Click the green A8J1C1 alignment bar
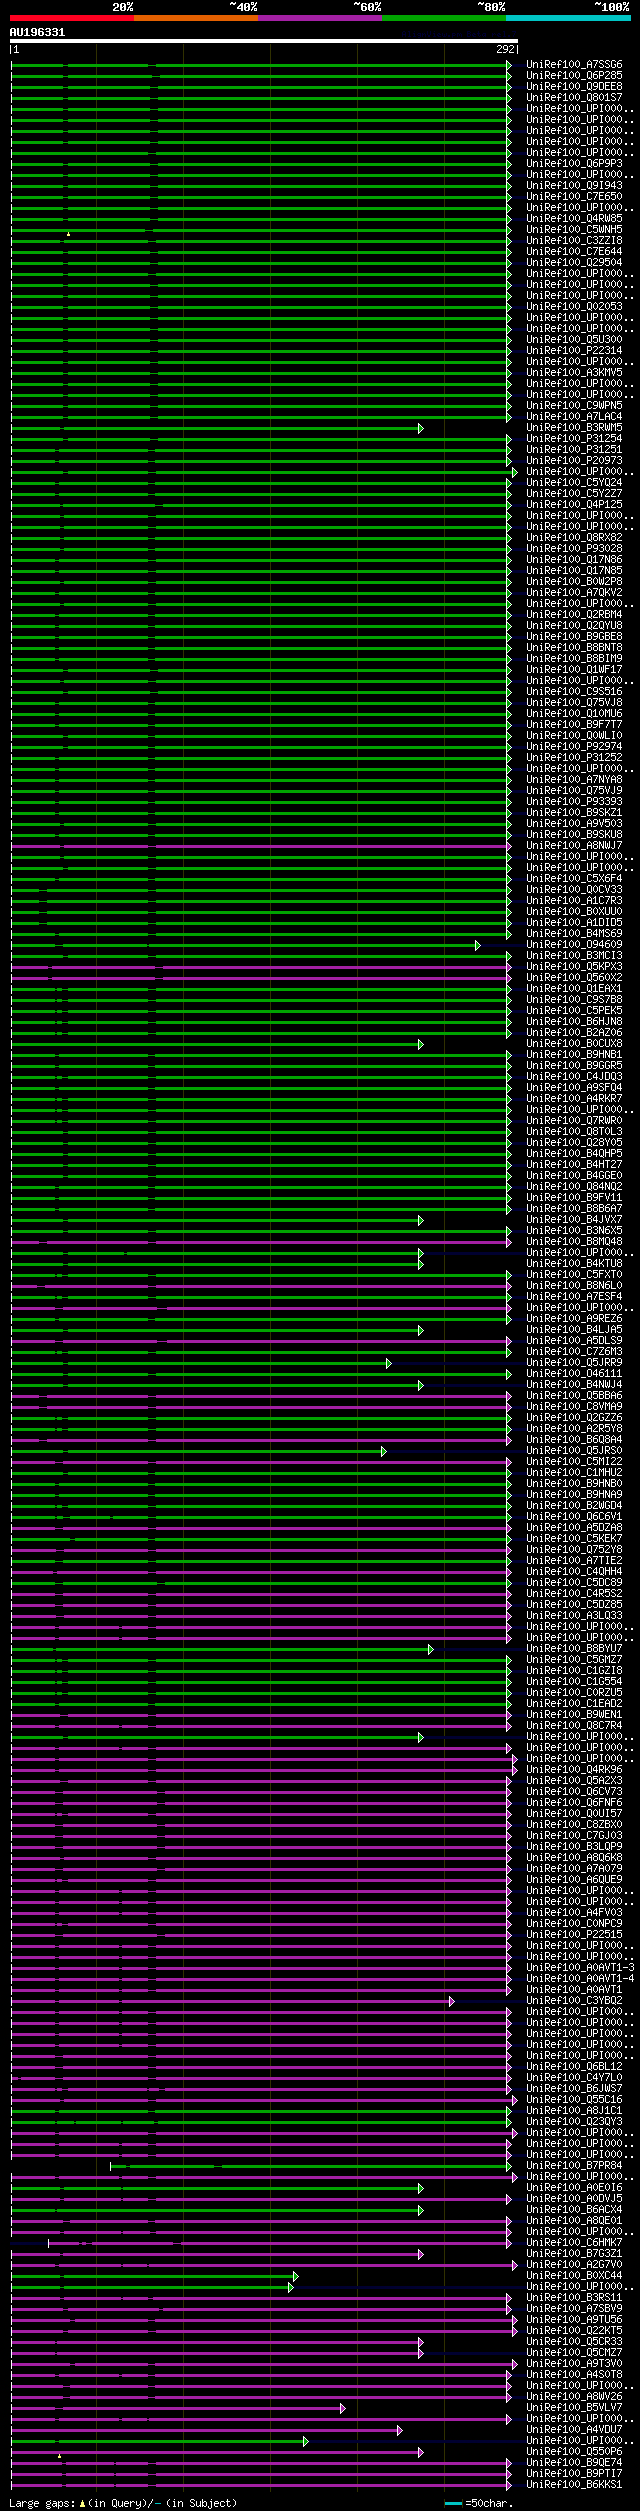640x2511 pixels. (260, 2111)
